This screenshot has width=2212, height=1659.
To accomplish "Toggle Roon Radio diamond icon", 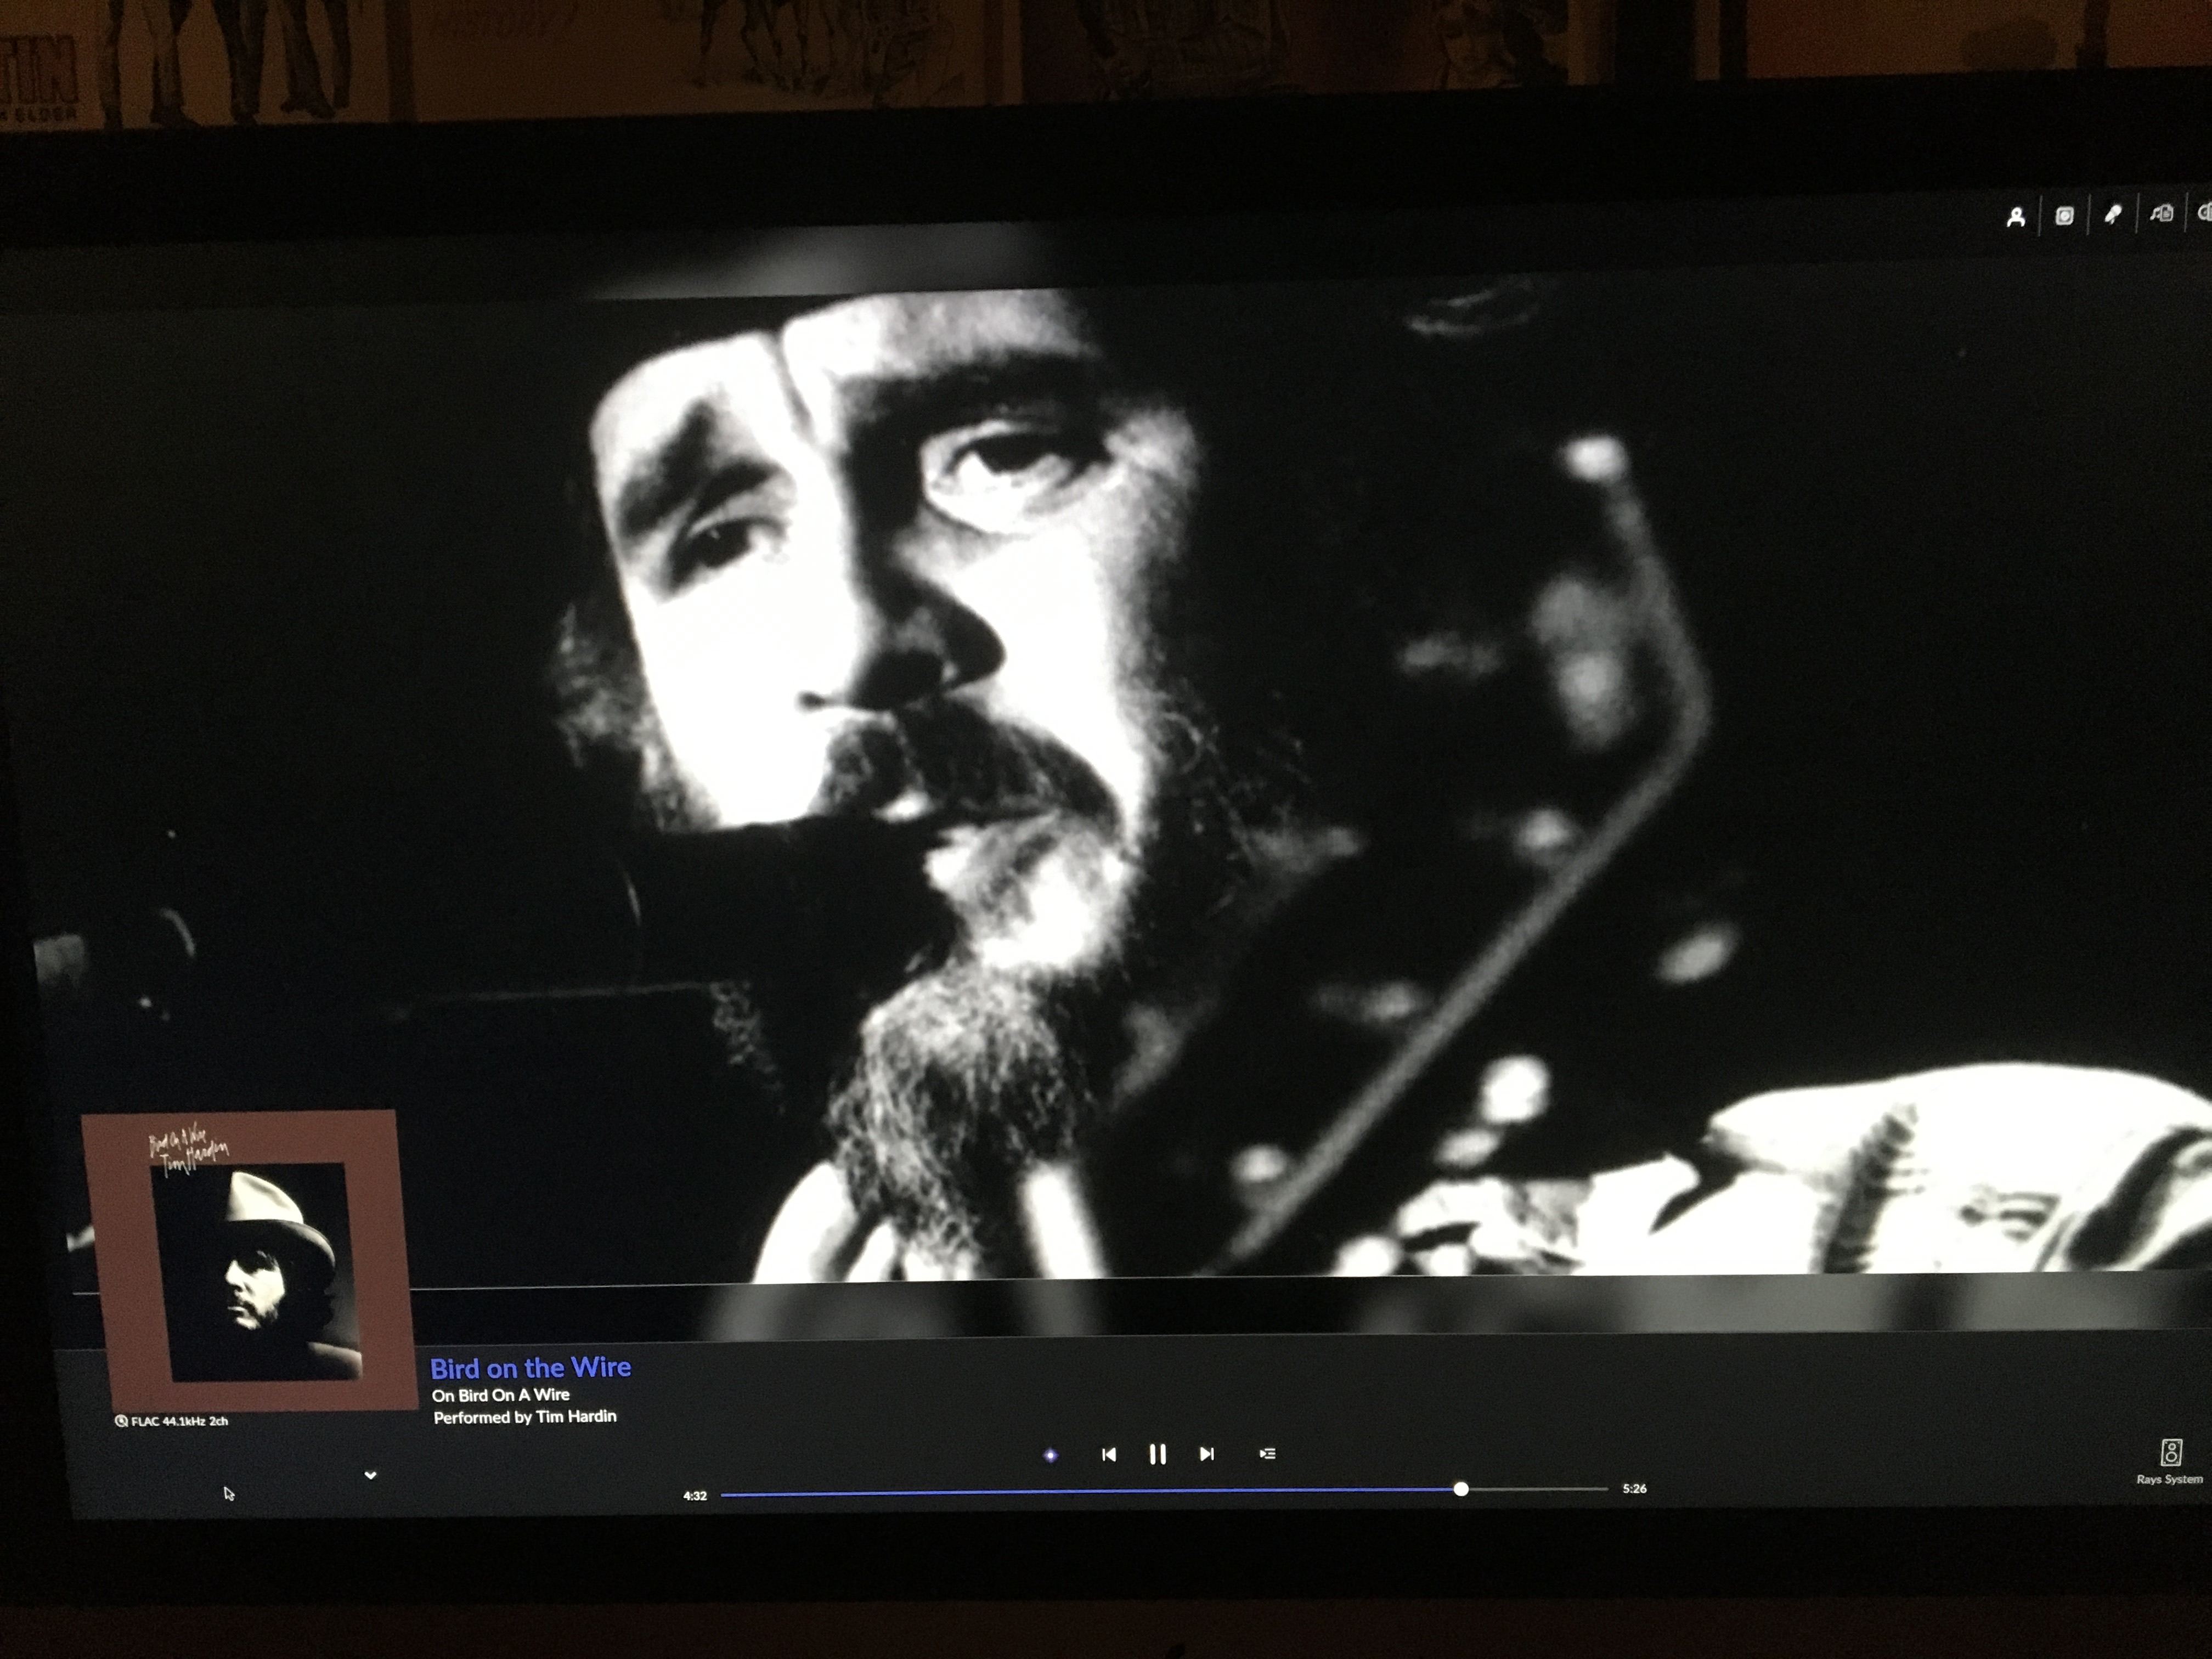I will 1050,1455.
